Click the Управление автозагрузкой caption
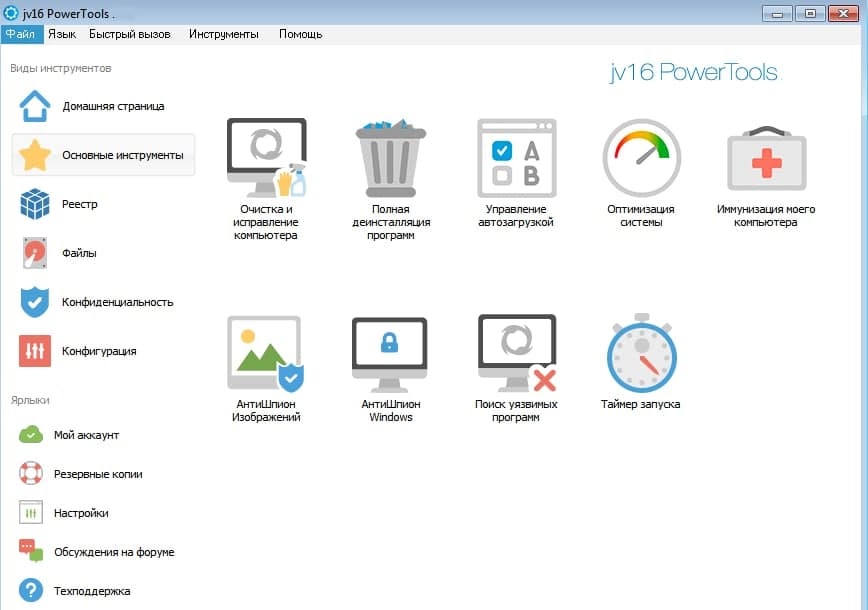 (x=516, y=216)
